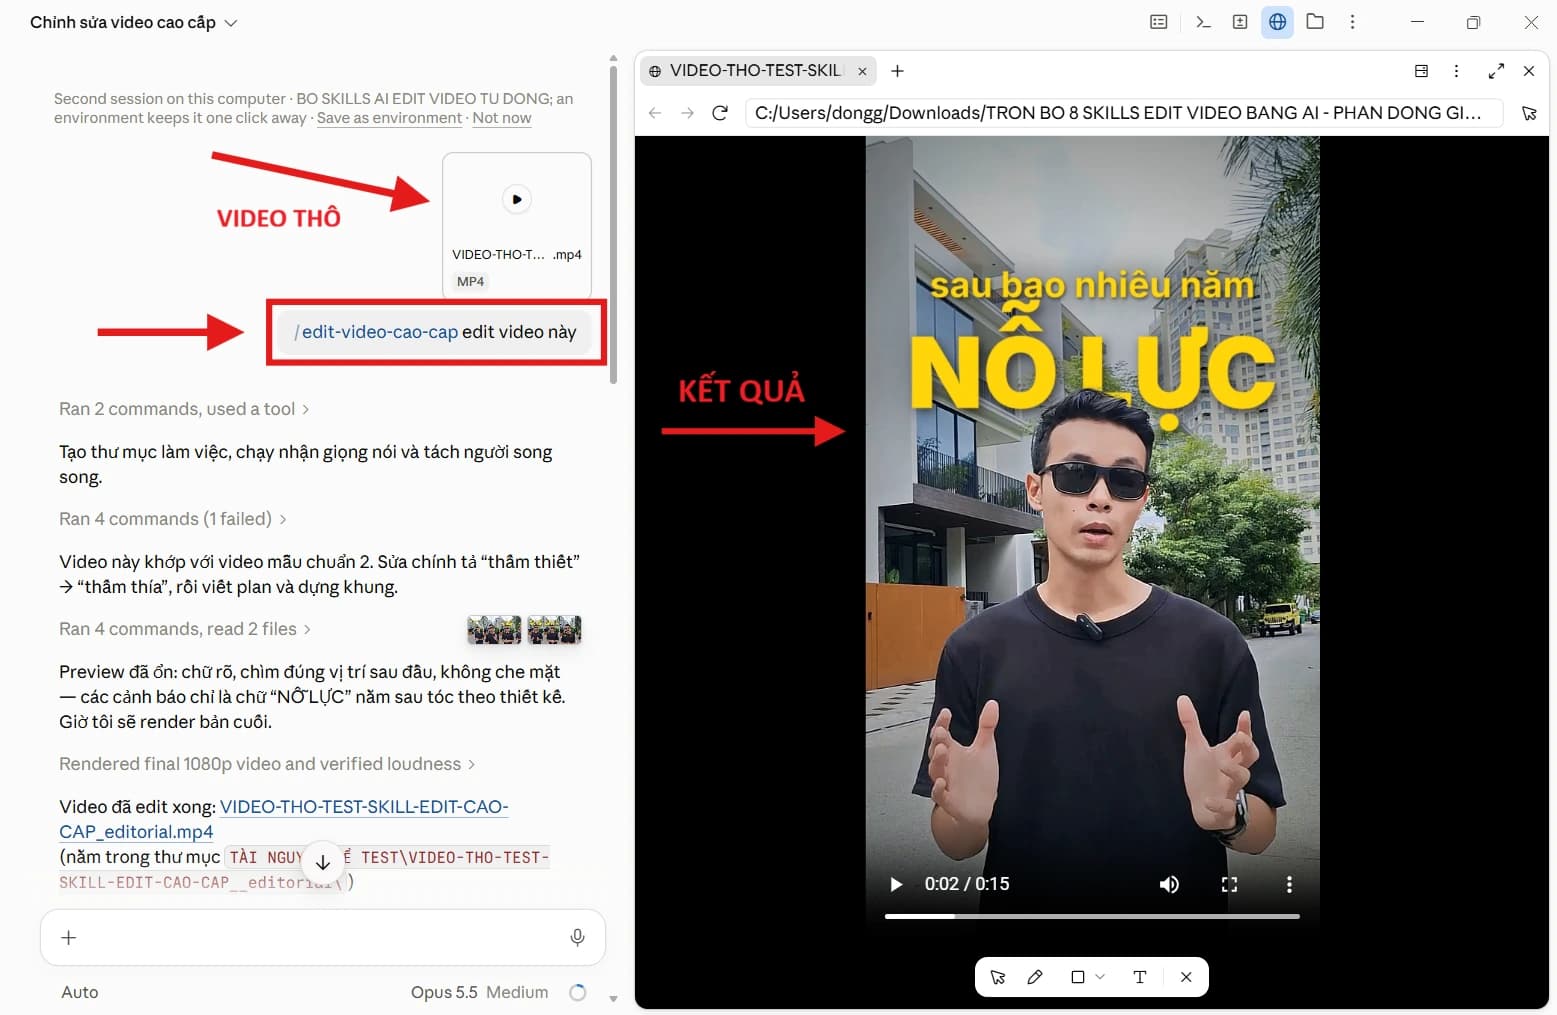Click 'Save as environment' link
This screenshot has height=1015, width=1557.
click(x=389, y=118)
